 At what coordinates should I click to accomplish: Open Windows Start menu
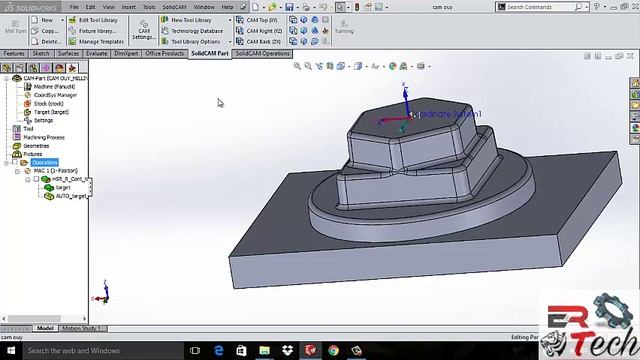click(x=11, y=351)
